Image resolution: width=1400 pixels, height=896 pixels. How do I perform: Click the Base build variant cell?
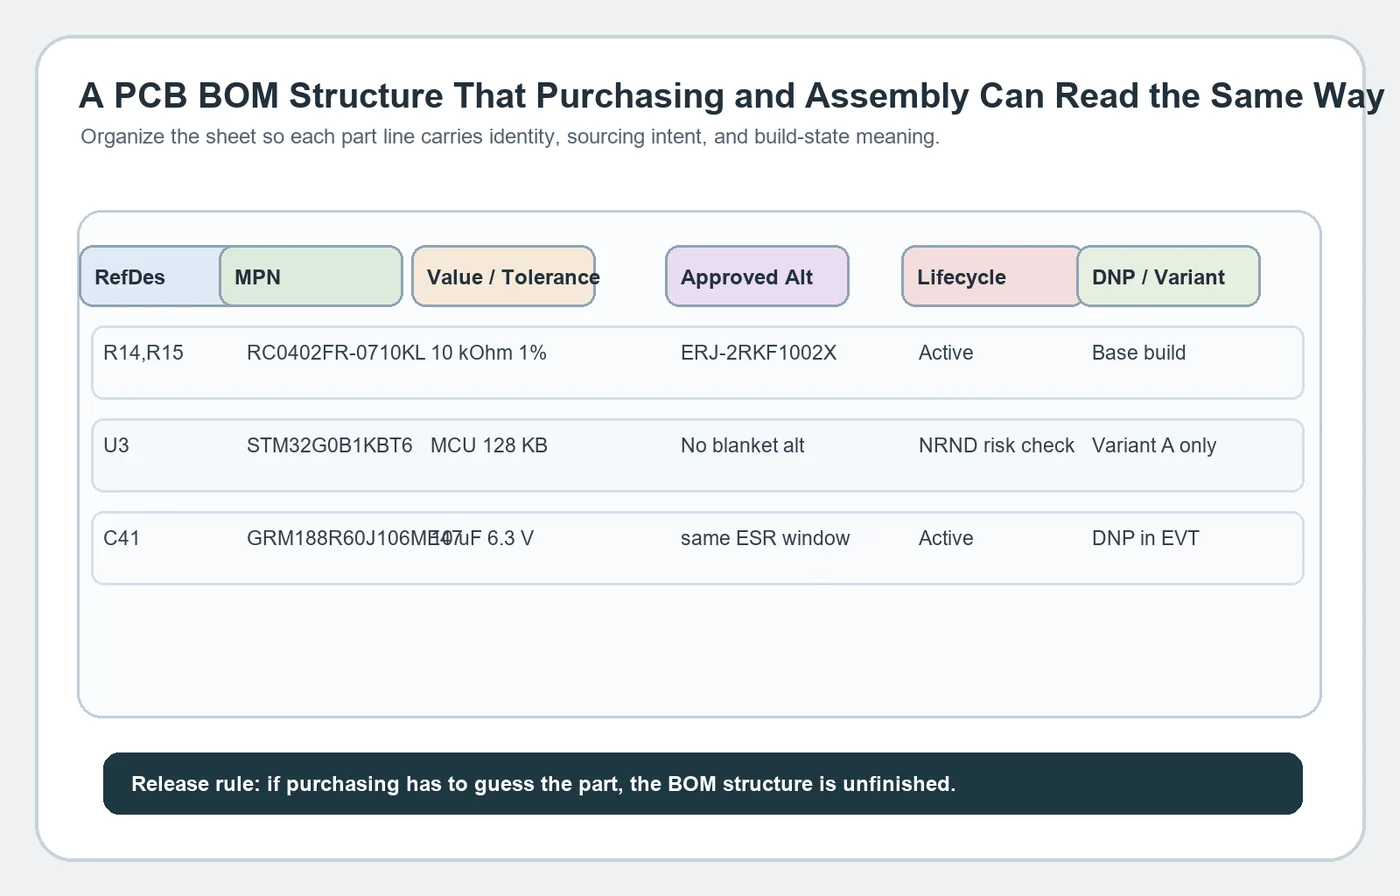tap(1139, 353)
